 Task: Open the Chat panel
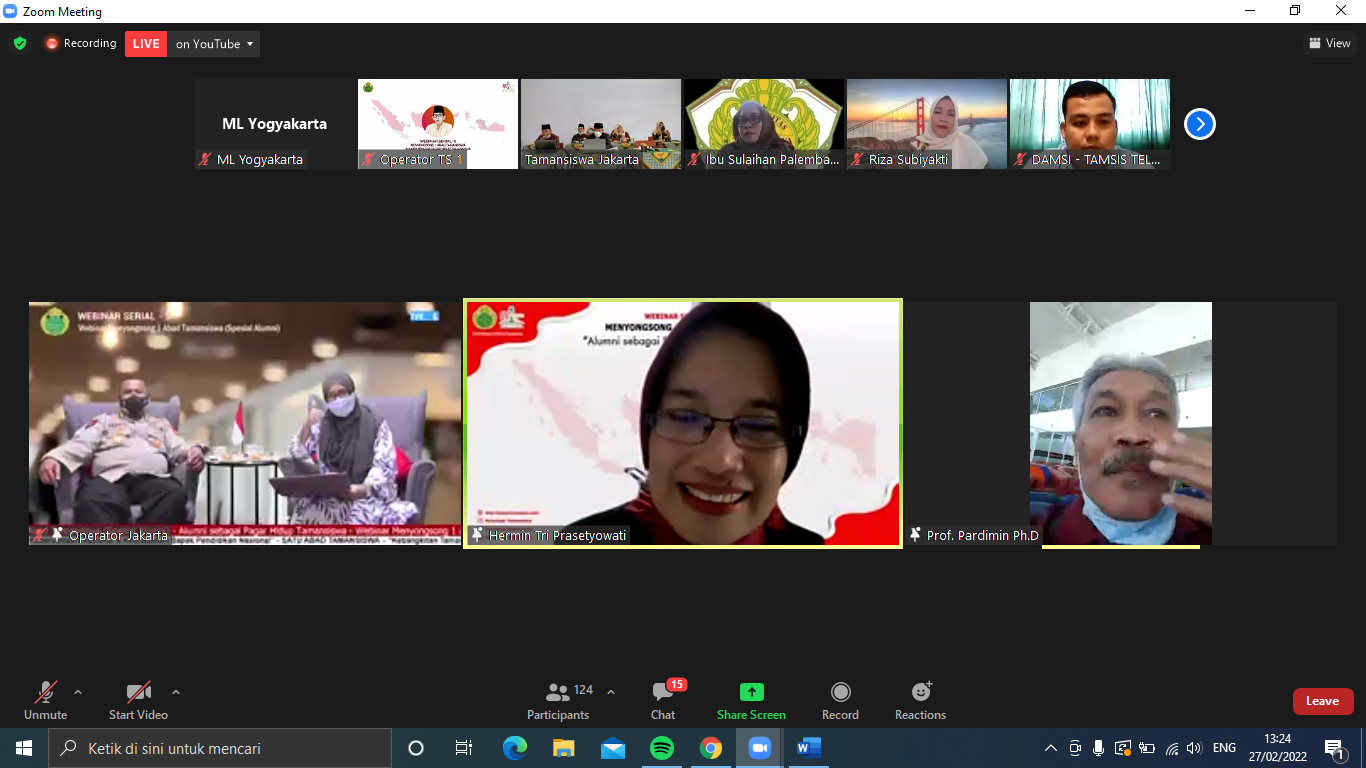(x=663, y=701)
